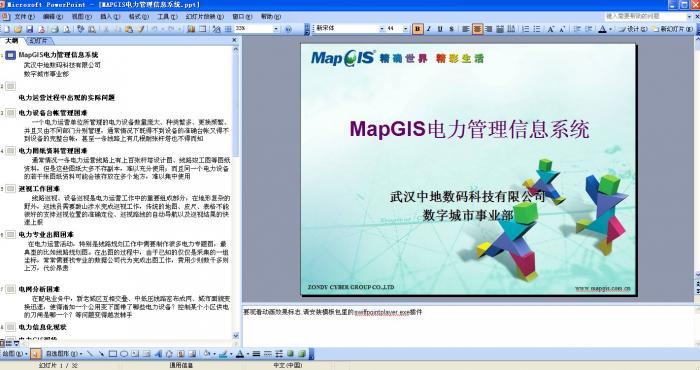The image size is (700, 370).
Task: Click the Select Objects pointer tool
Action: [x=36, y=354]
